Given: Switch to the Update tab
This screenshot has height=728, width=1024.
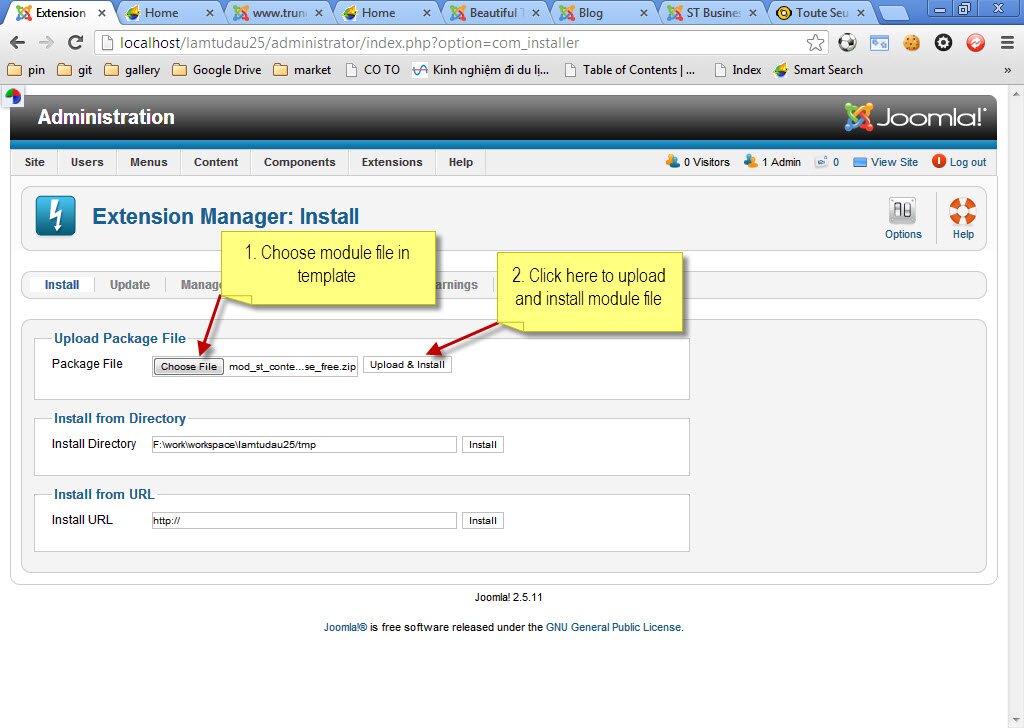Looking at the screenshot, I should pyautogui.click(x=130, y=285).
